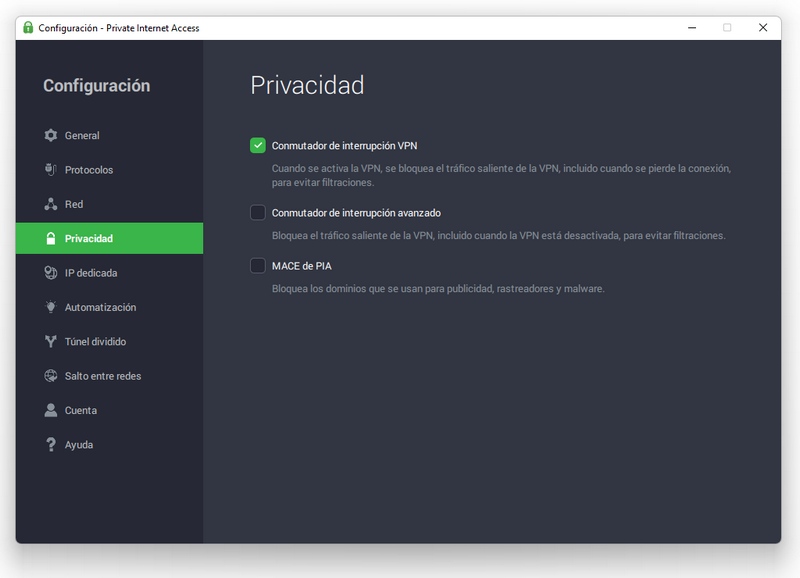Click the Red network nodes icon
The image size is (800, 578).
click(x=51, y=204)
